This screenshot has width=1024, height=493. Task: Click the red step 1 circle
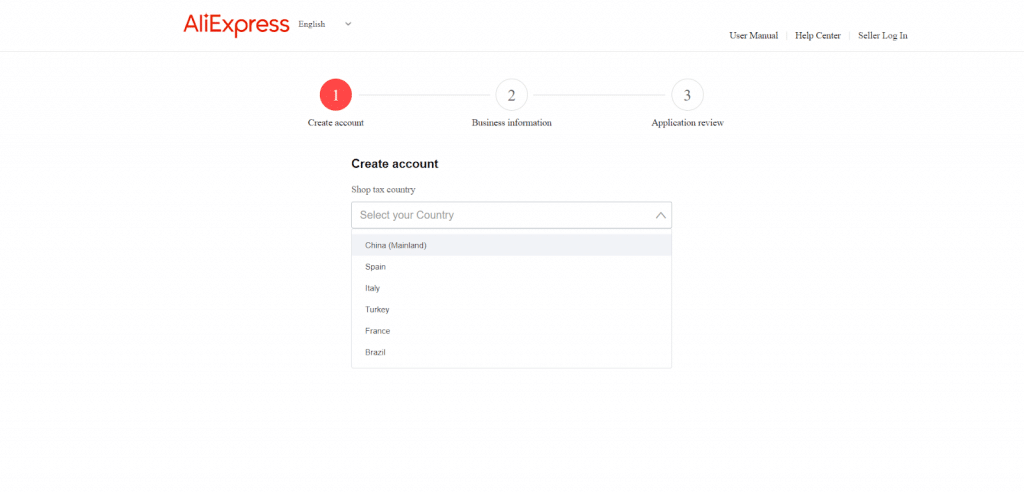click(336, 95)
